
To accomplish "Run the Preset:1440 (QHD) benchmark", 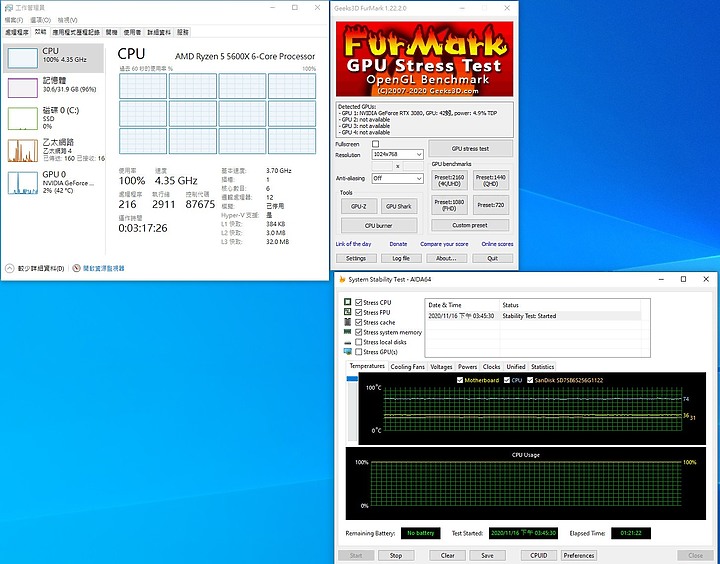I will tap(490, 180).
